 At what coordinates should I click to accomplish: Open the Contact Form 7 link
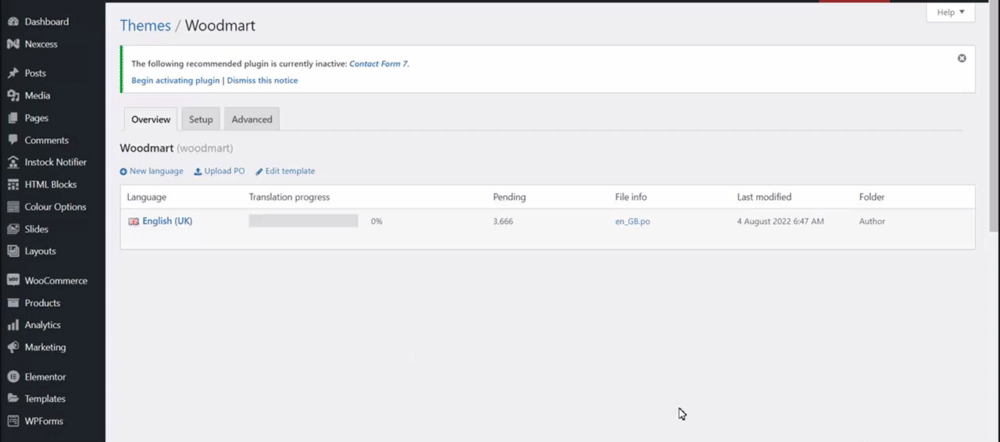point(379,64)
